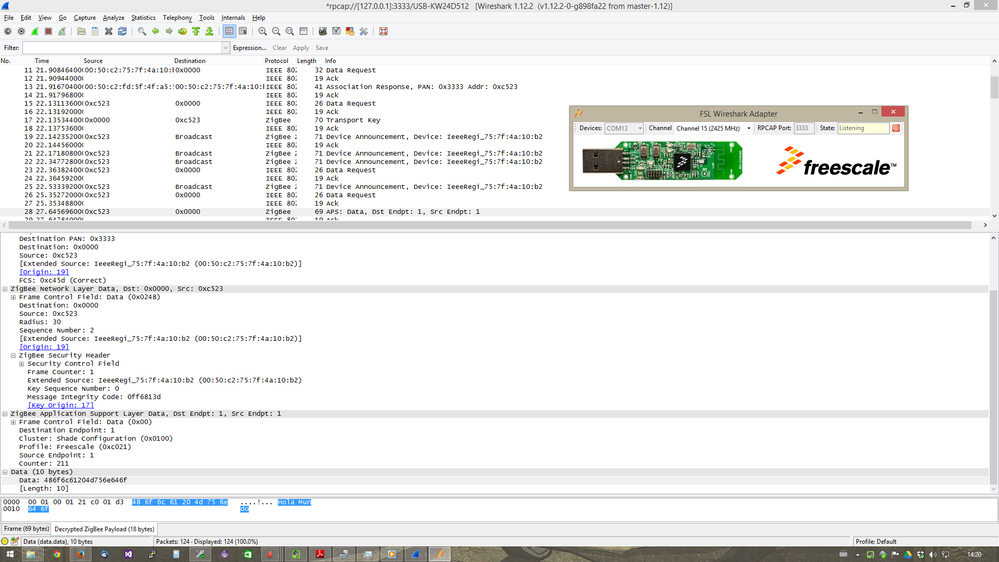The width and height of the screenshot is (999, 562).
Task: Zoom in on packet text
Action: [x=262, y=31]
